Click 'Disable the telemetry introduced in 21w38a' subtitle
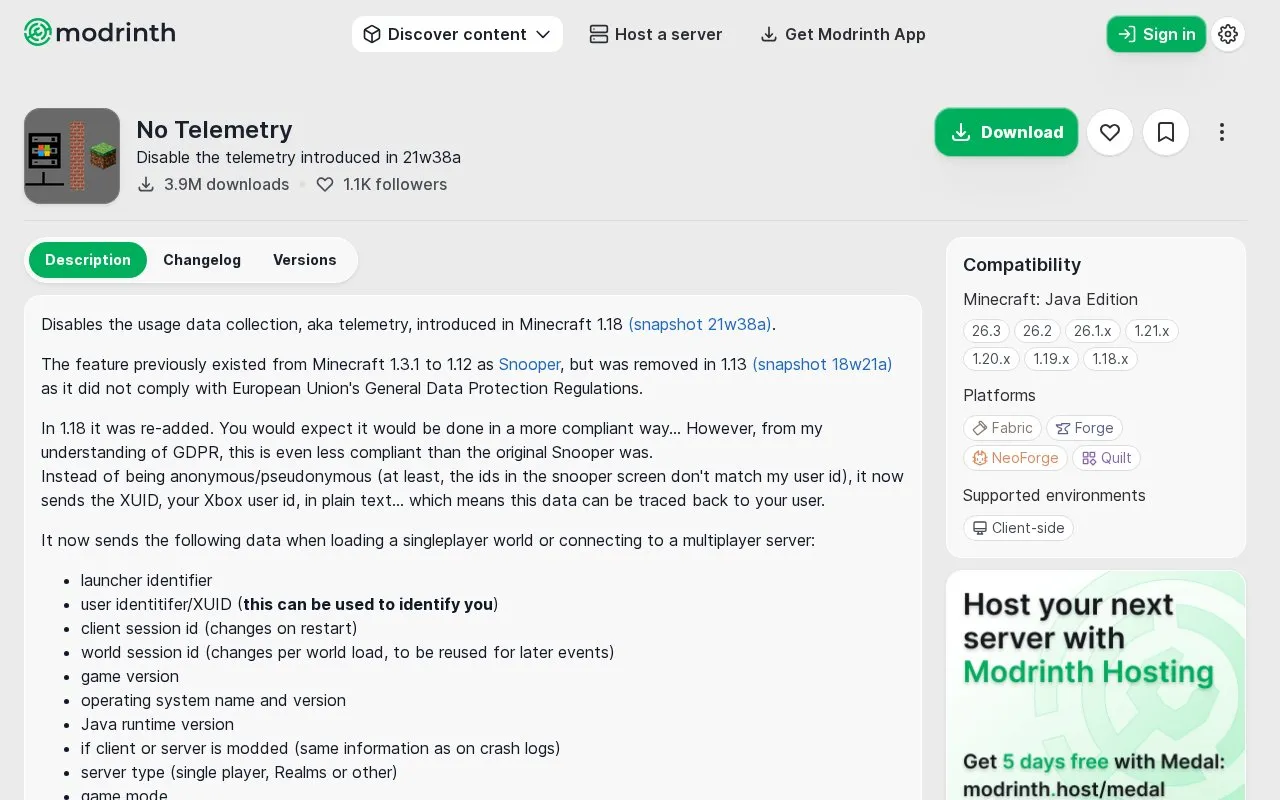1280x800 pixels. [298, 157]
